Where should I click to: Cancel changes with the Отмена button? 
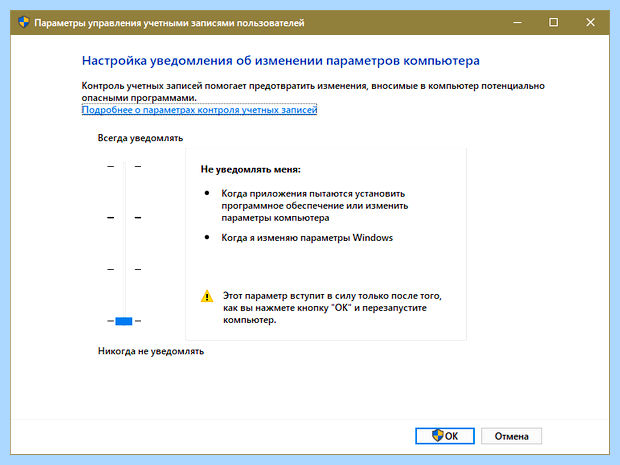[511, 436]
